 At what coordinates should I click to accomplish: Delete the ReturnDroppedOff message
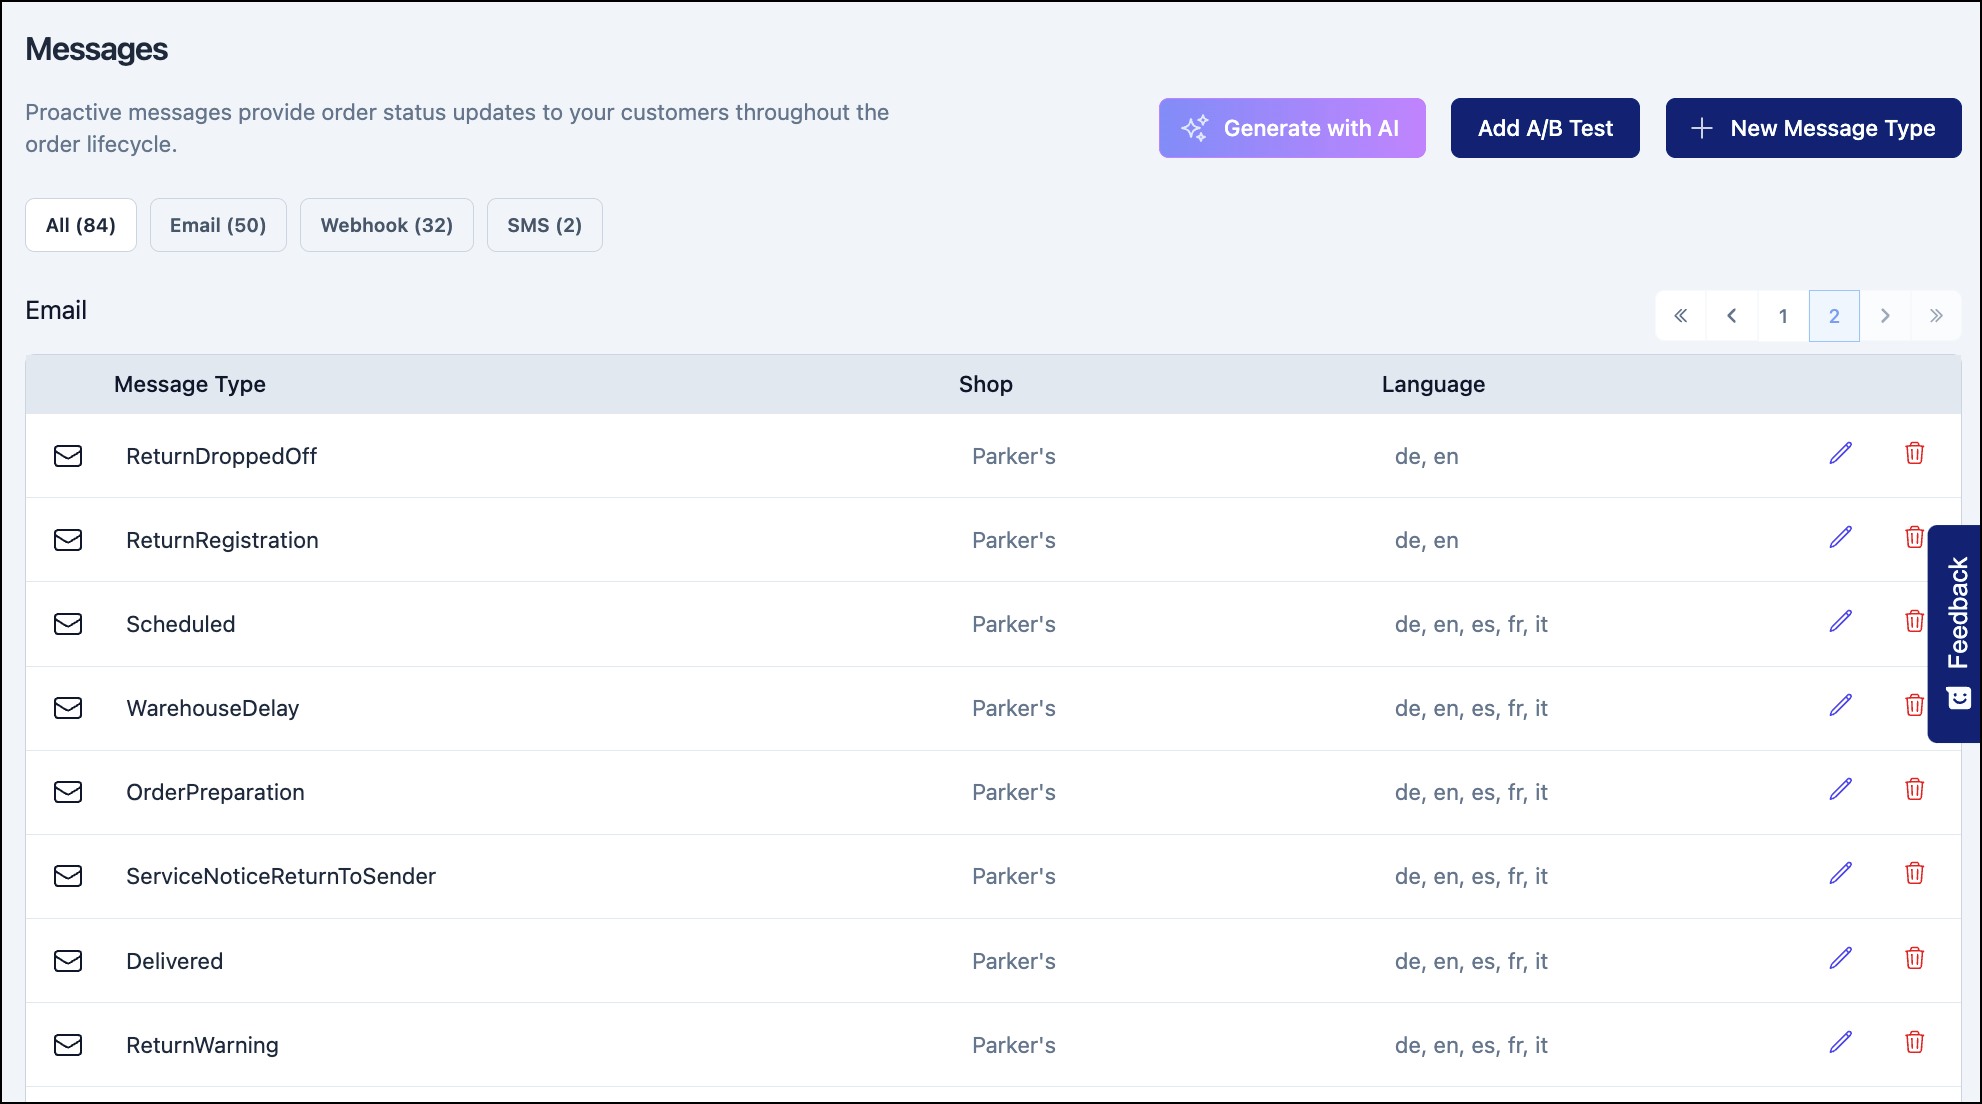pyautogui.click(x=1914, y=454)
